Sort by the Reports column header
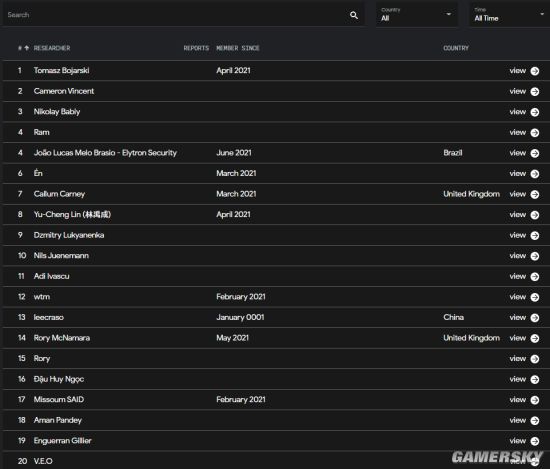The width and height of the screenshot is (550, 469). (196, 48)
